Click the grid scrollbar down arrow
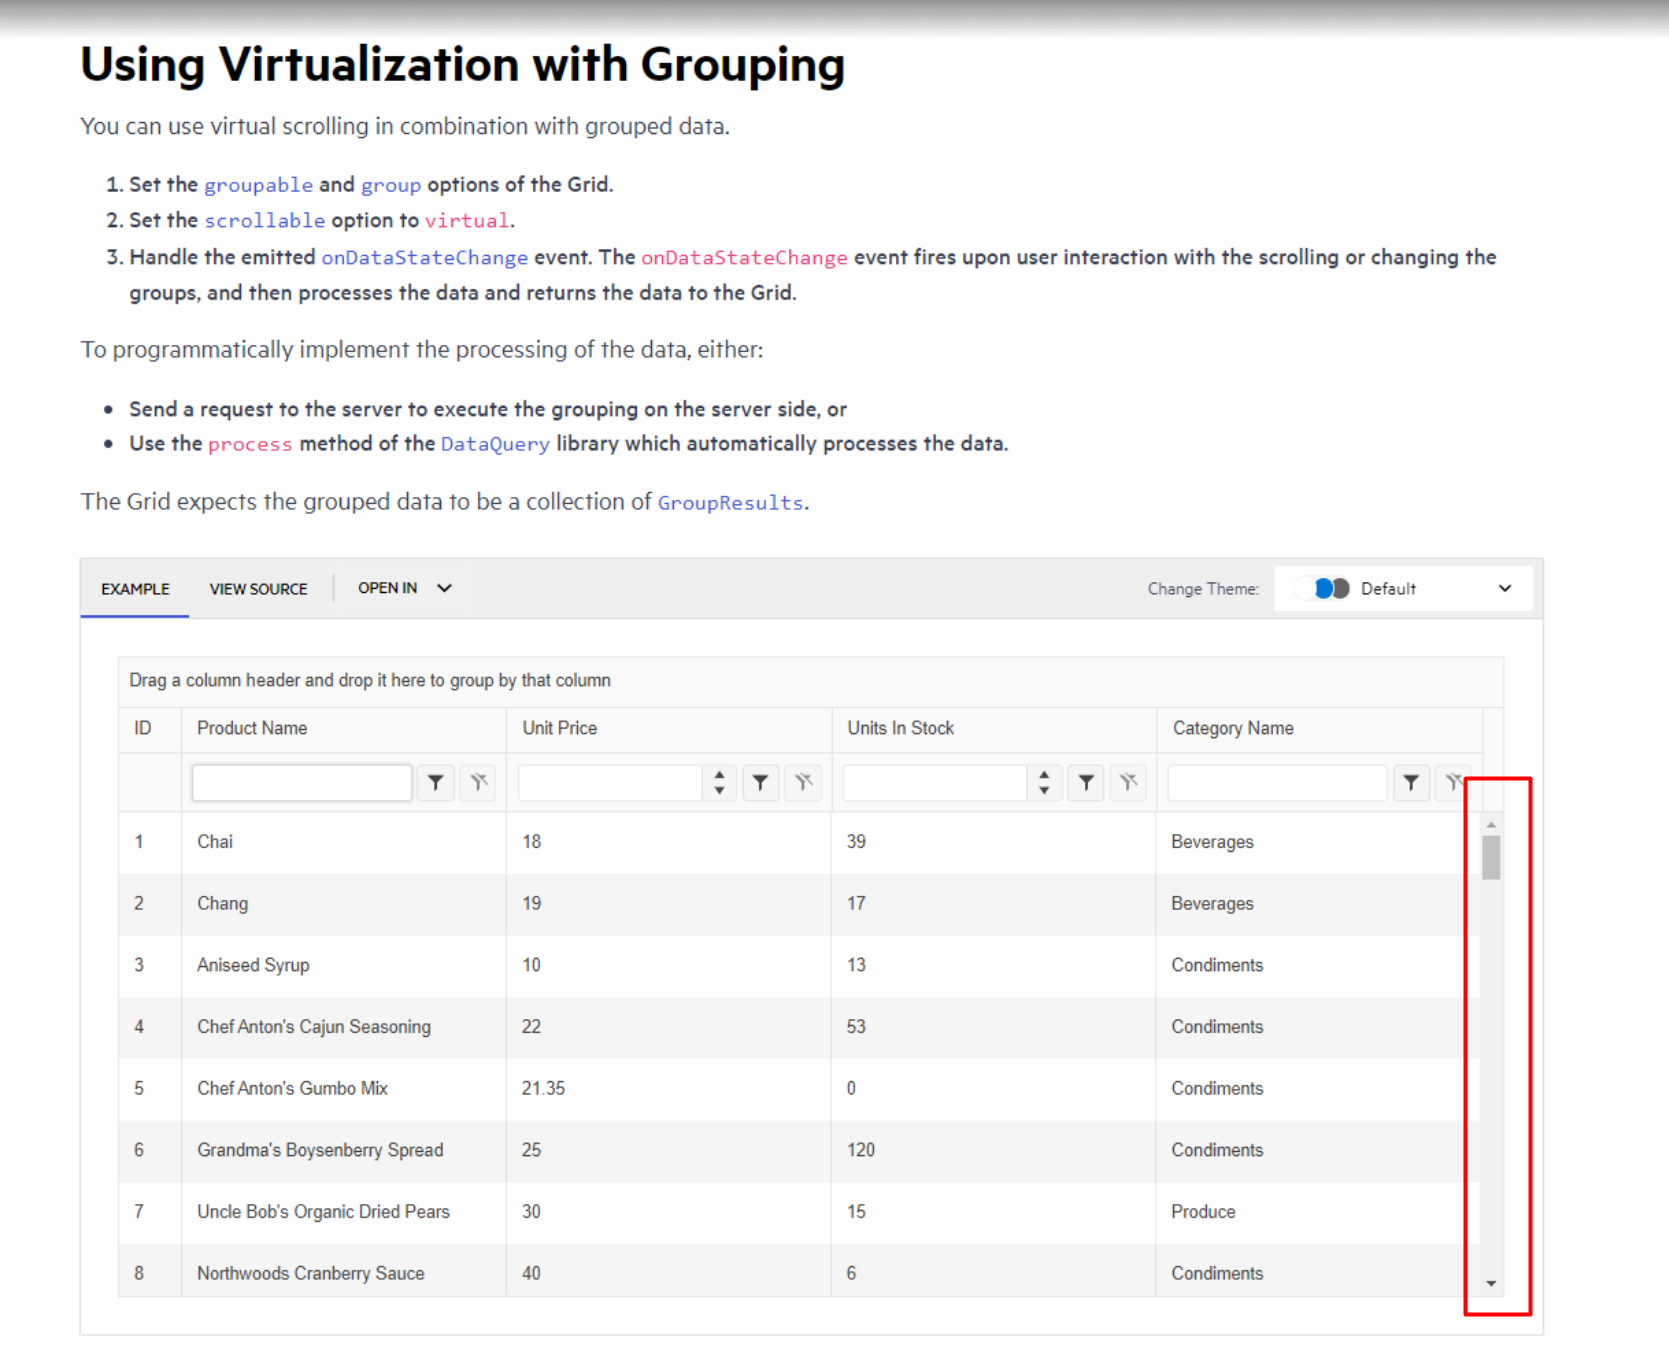Image resolution: width=1669 pixels, height=1361 pixels. click(1491, 1283)
